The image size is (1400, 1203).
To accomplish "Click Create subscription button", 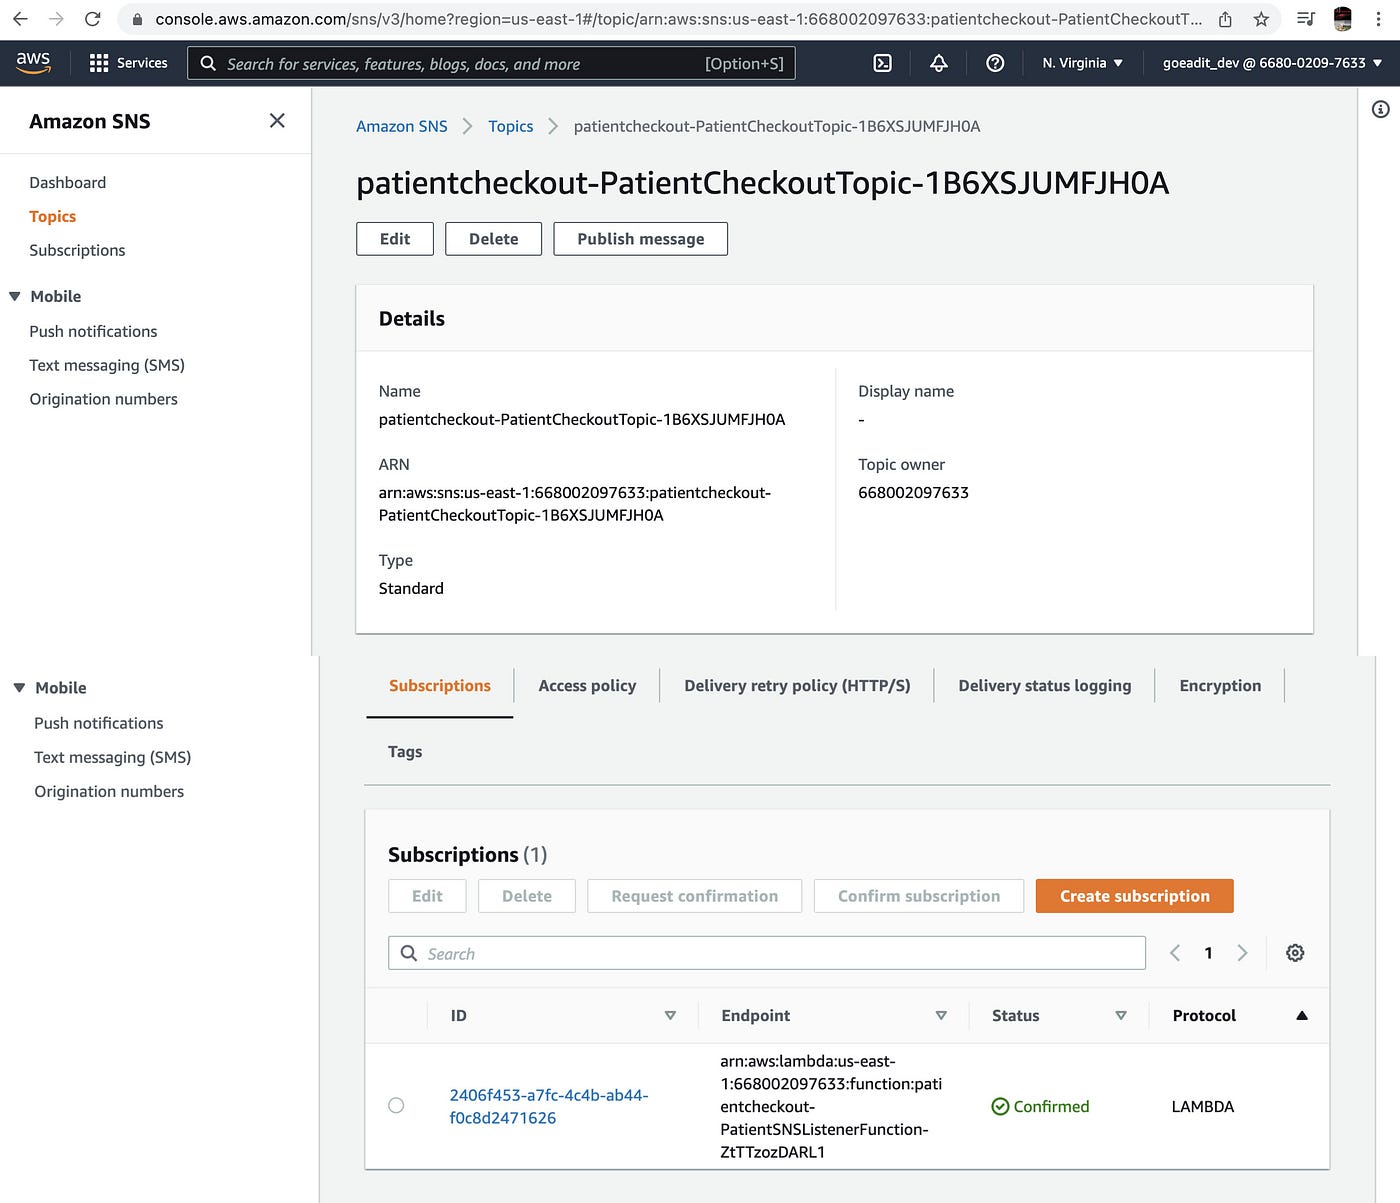I will (1135, 896).
